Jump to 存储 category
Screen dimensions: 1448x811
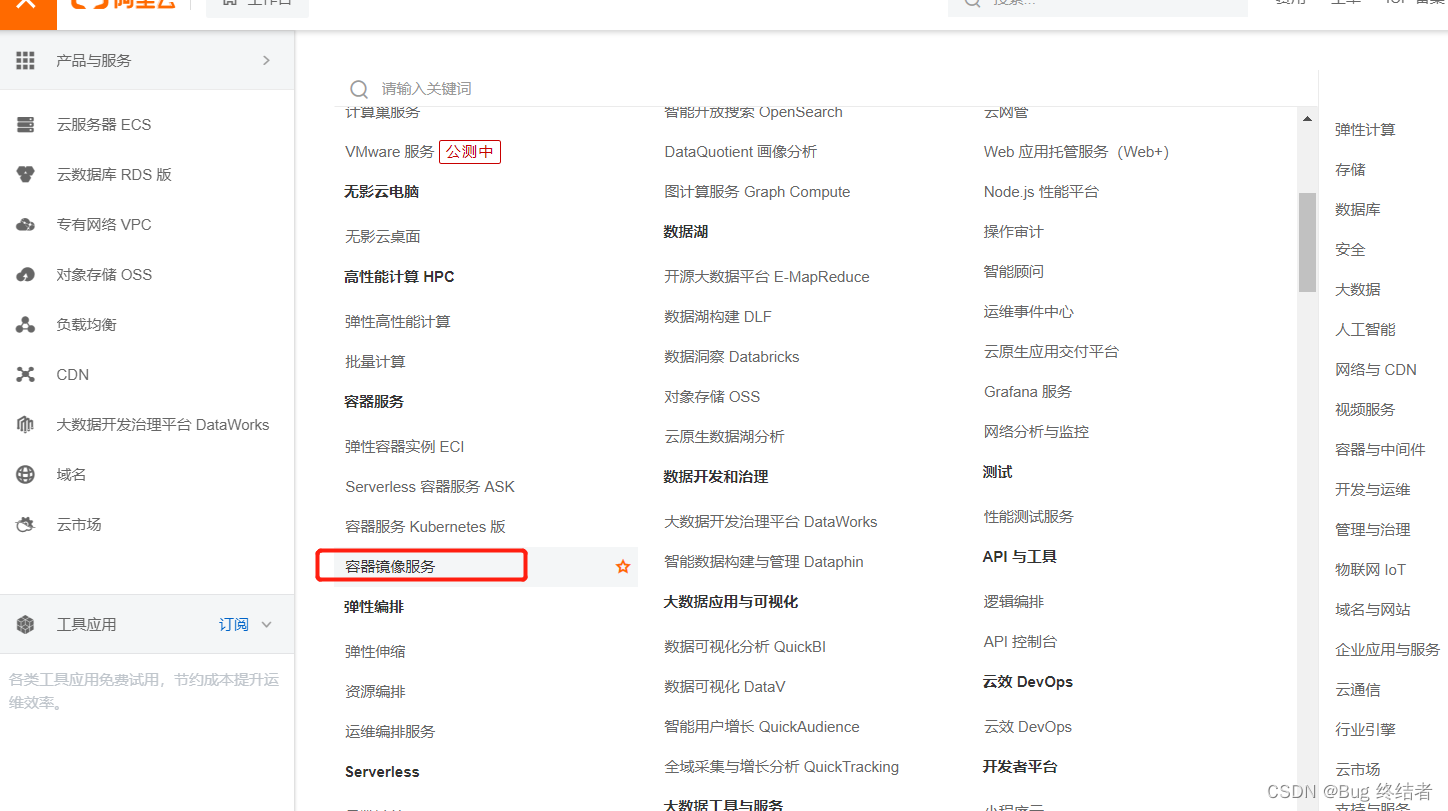1350,170
